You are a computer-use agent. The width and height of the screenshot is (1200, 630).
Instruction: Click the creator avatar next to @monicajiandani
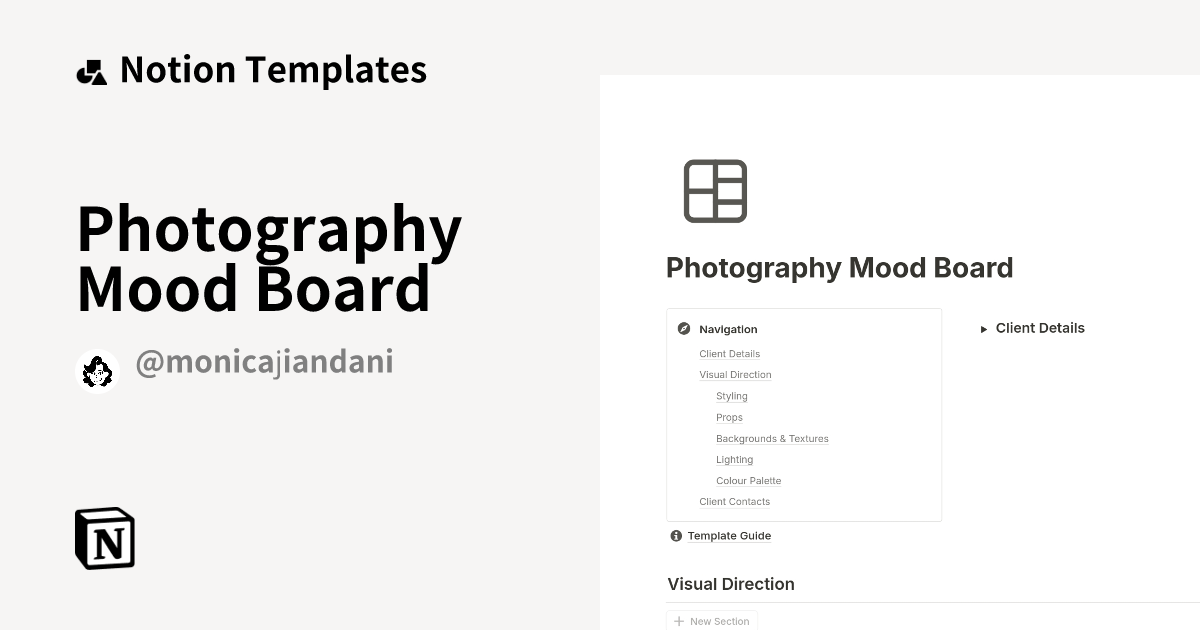(x=97, y=371)
